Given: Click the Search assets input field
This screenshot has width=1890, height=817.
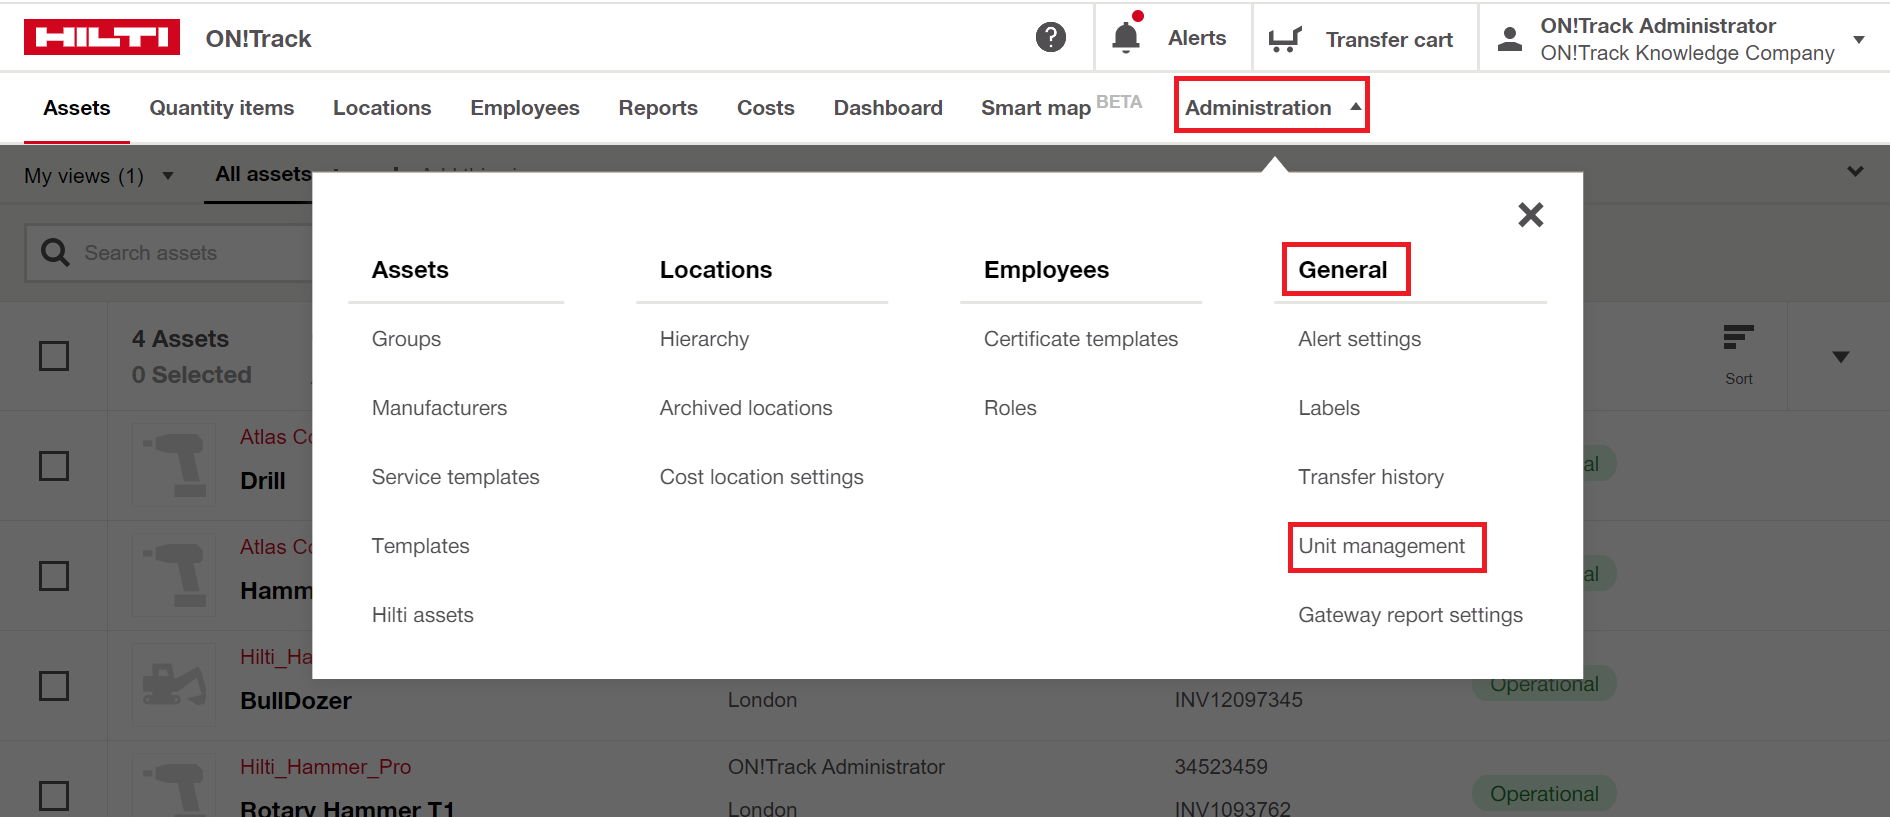Looking at the screenshot, I should click(x=170, y=253).
